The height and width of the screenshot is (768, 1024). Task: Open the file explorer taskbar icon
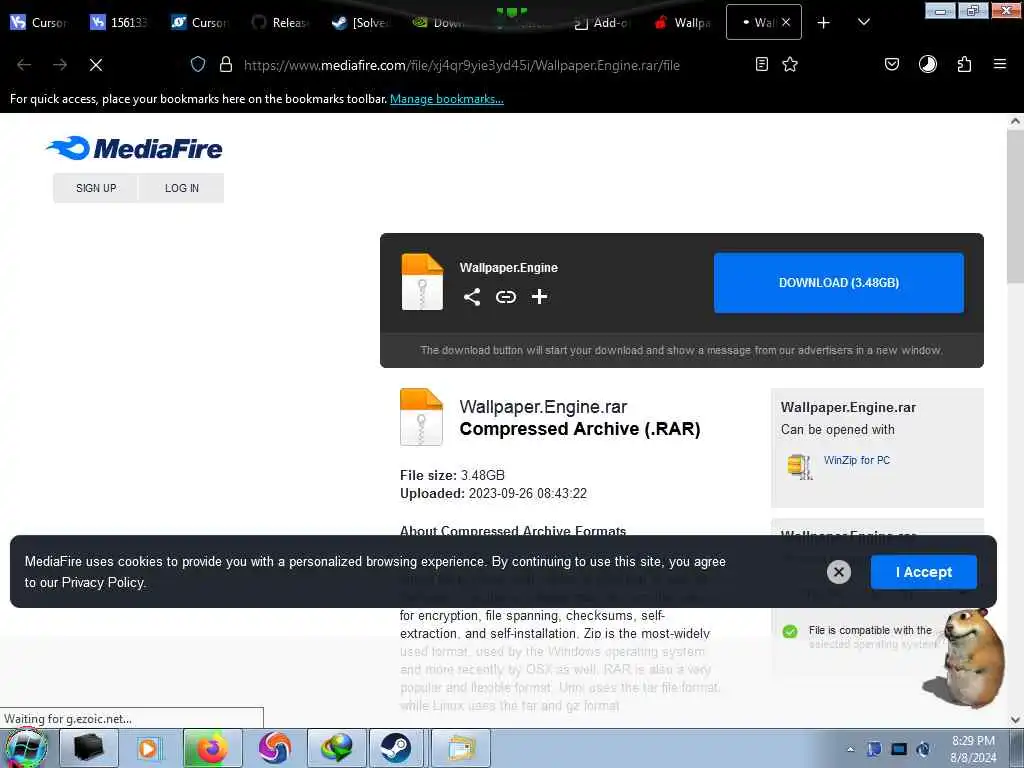[x=461, y=748]
